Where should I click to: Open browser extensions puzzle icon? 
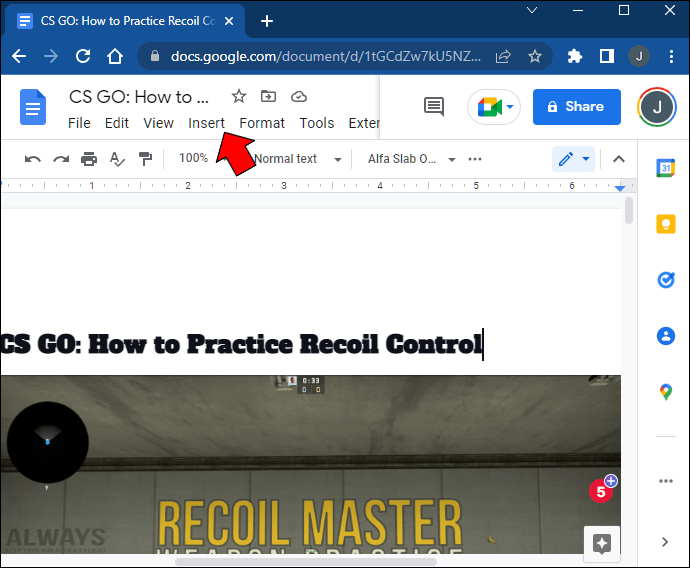tap(575, 56)
